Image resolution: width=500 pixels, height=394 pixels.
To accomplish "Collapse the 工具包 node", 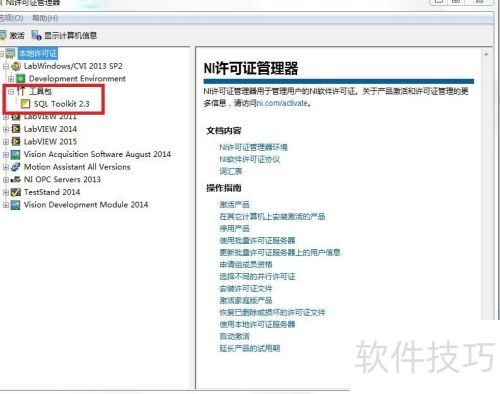I will [11, 91].
